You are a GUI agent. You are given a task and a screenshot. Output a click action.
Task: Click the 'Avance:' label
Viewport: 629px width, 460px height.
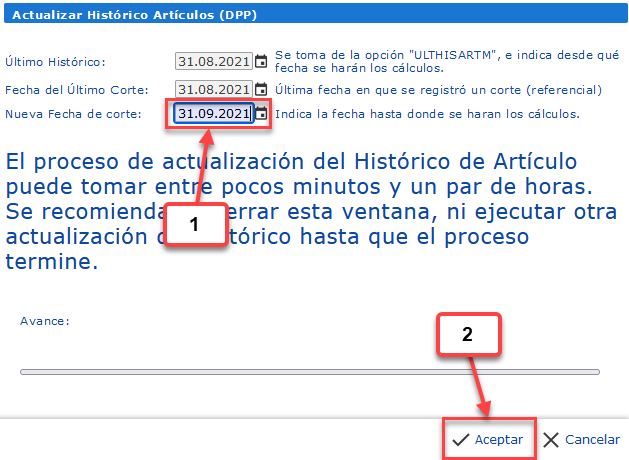[x=45, y=321]
